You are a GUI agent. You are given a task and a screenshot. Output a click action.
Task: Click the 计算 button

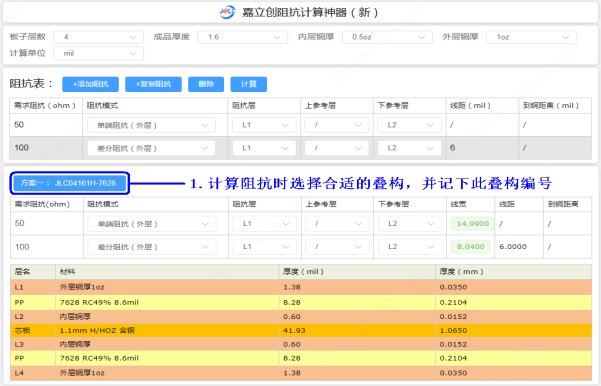coord(248,84)
